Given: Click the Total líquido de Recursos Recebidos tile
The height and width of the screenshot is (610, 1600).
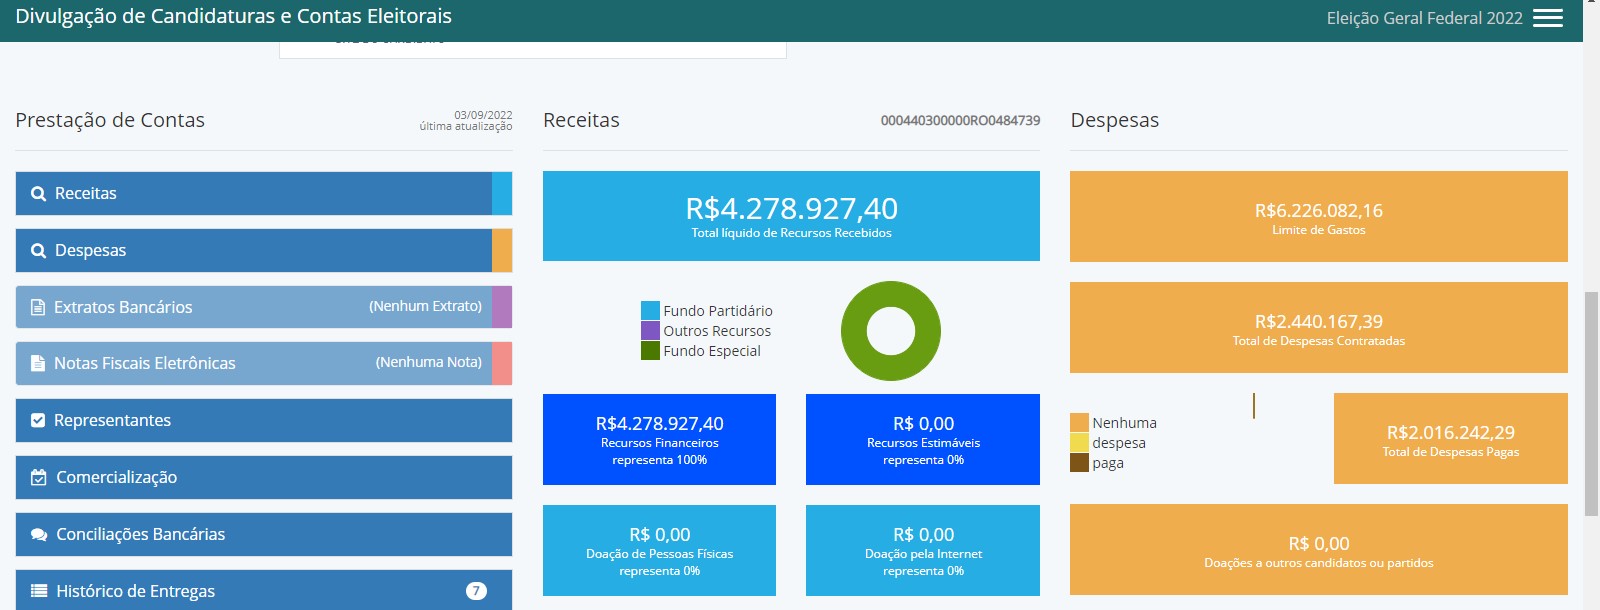Looking at the screenshot, I should click(791, 216).
